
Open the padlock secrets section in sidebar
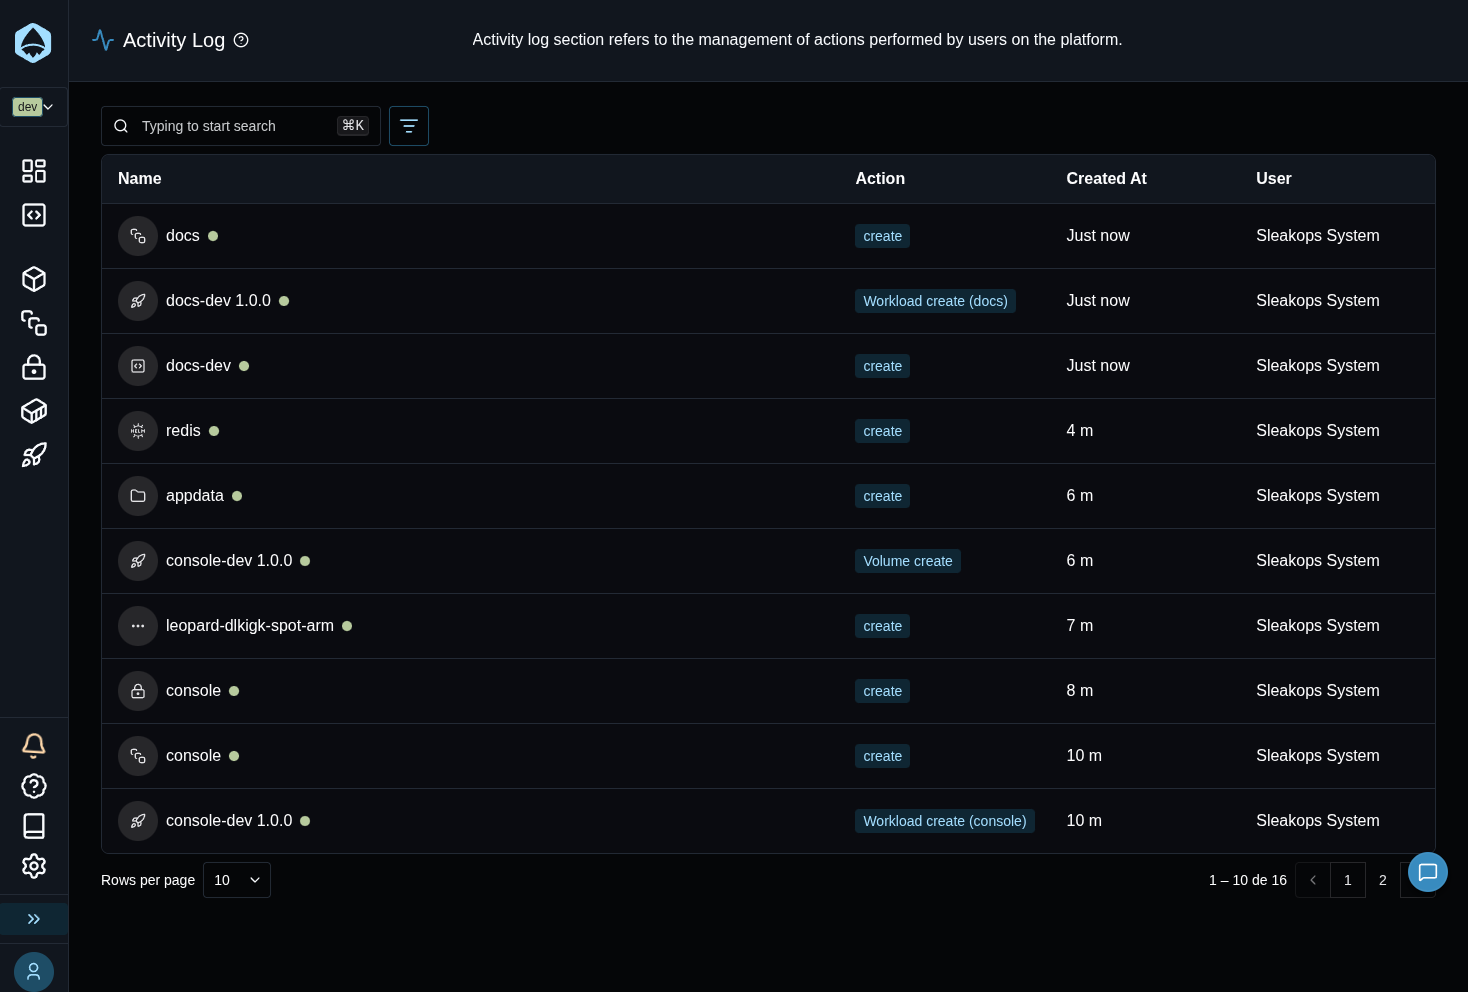click(x=33, y=367)
